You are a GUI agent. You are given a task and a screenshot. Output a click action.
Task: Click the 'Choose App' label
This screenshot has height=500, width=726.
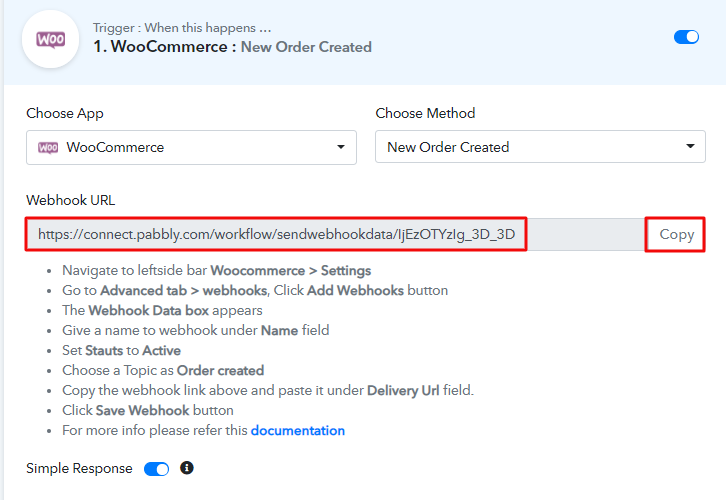(x=65, y=113)
